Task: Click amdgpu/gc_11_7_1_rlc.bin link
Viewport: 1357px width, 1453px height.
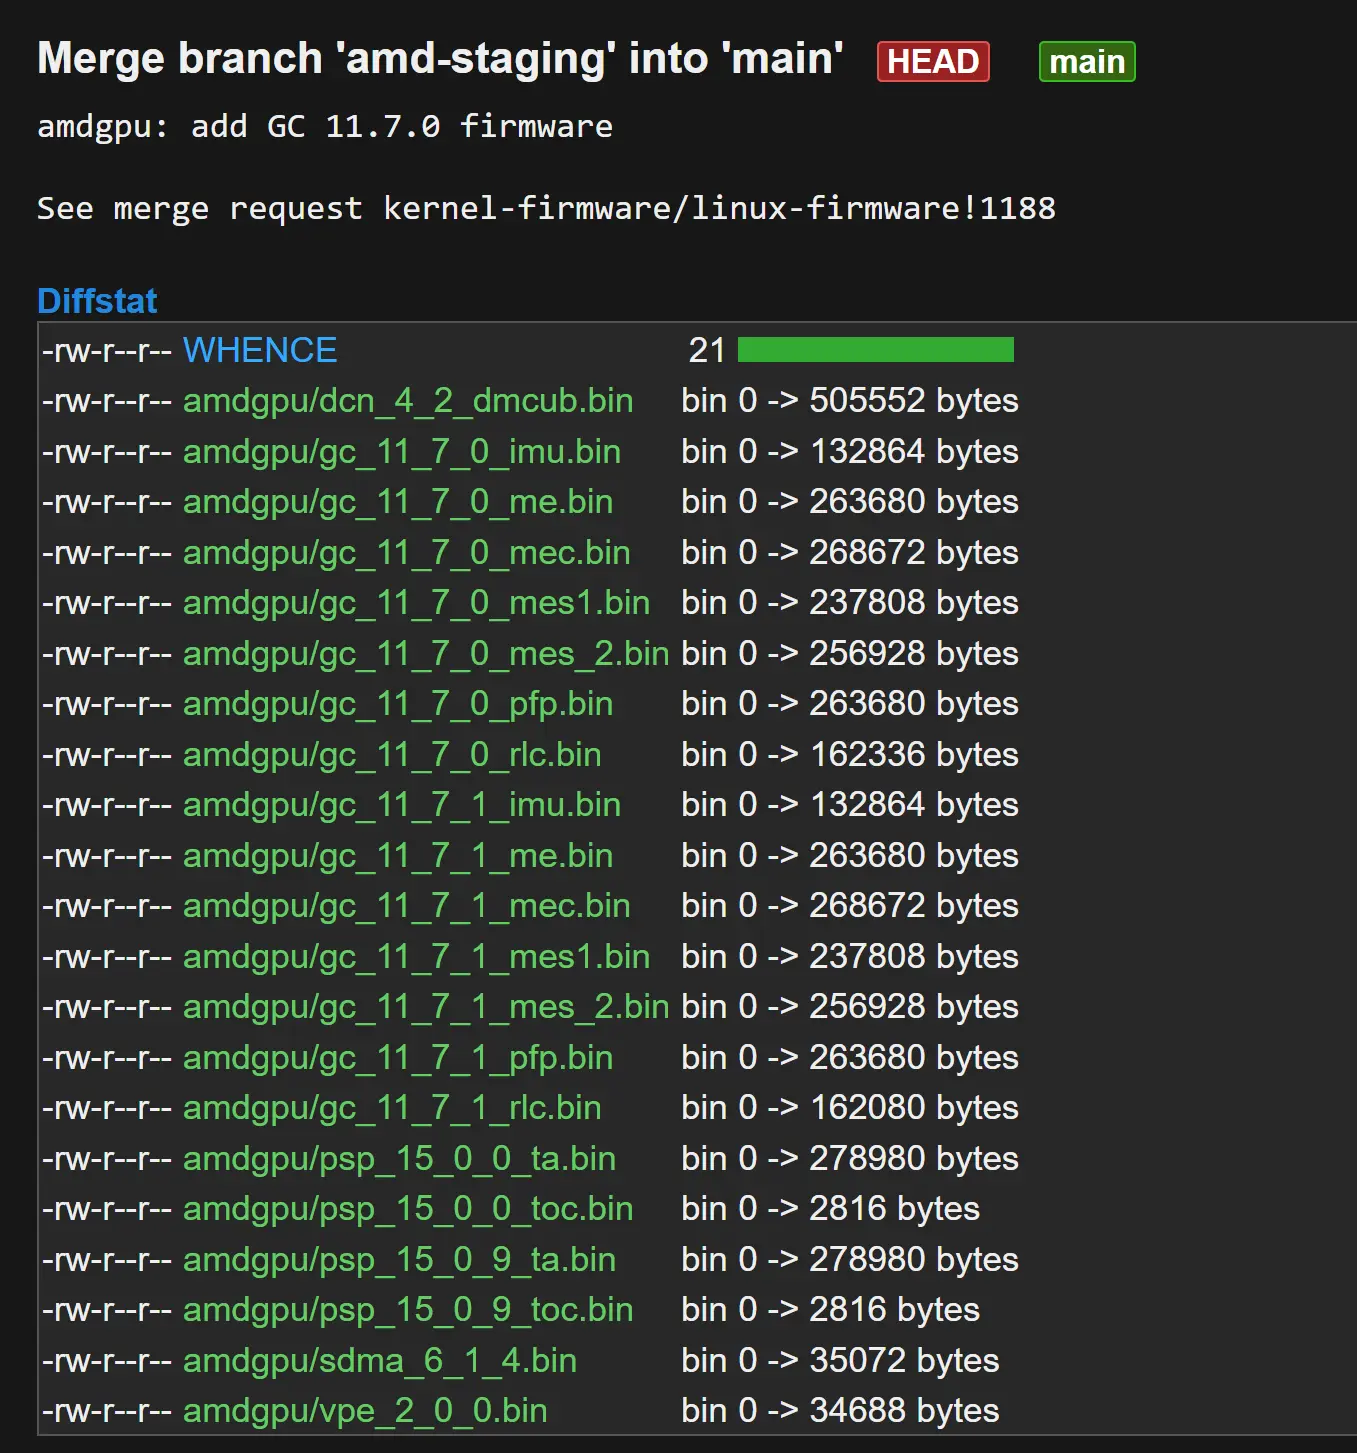Action: click(392, 1108)
